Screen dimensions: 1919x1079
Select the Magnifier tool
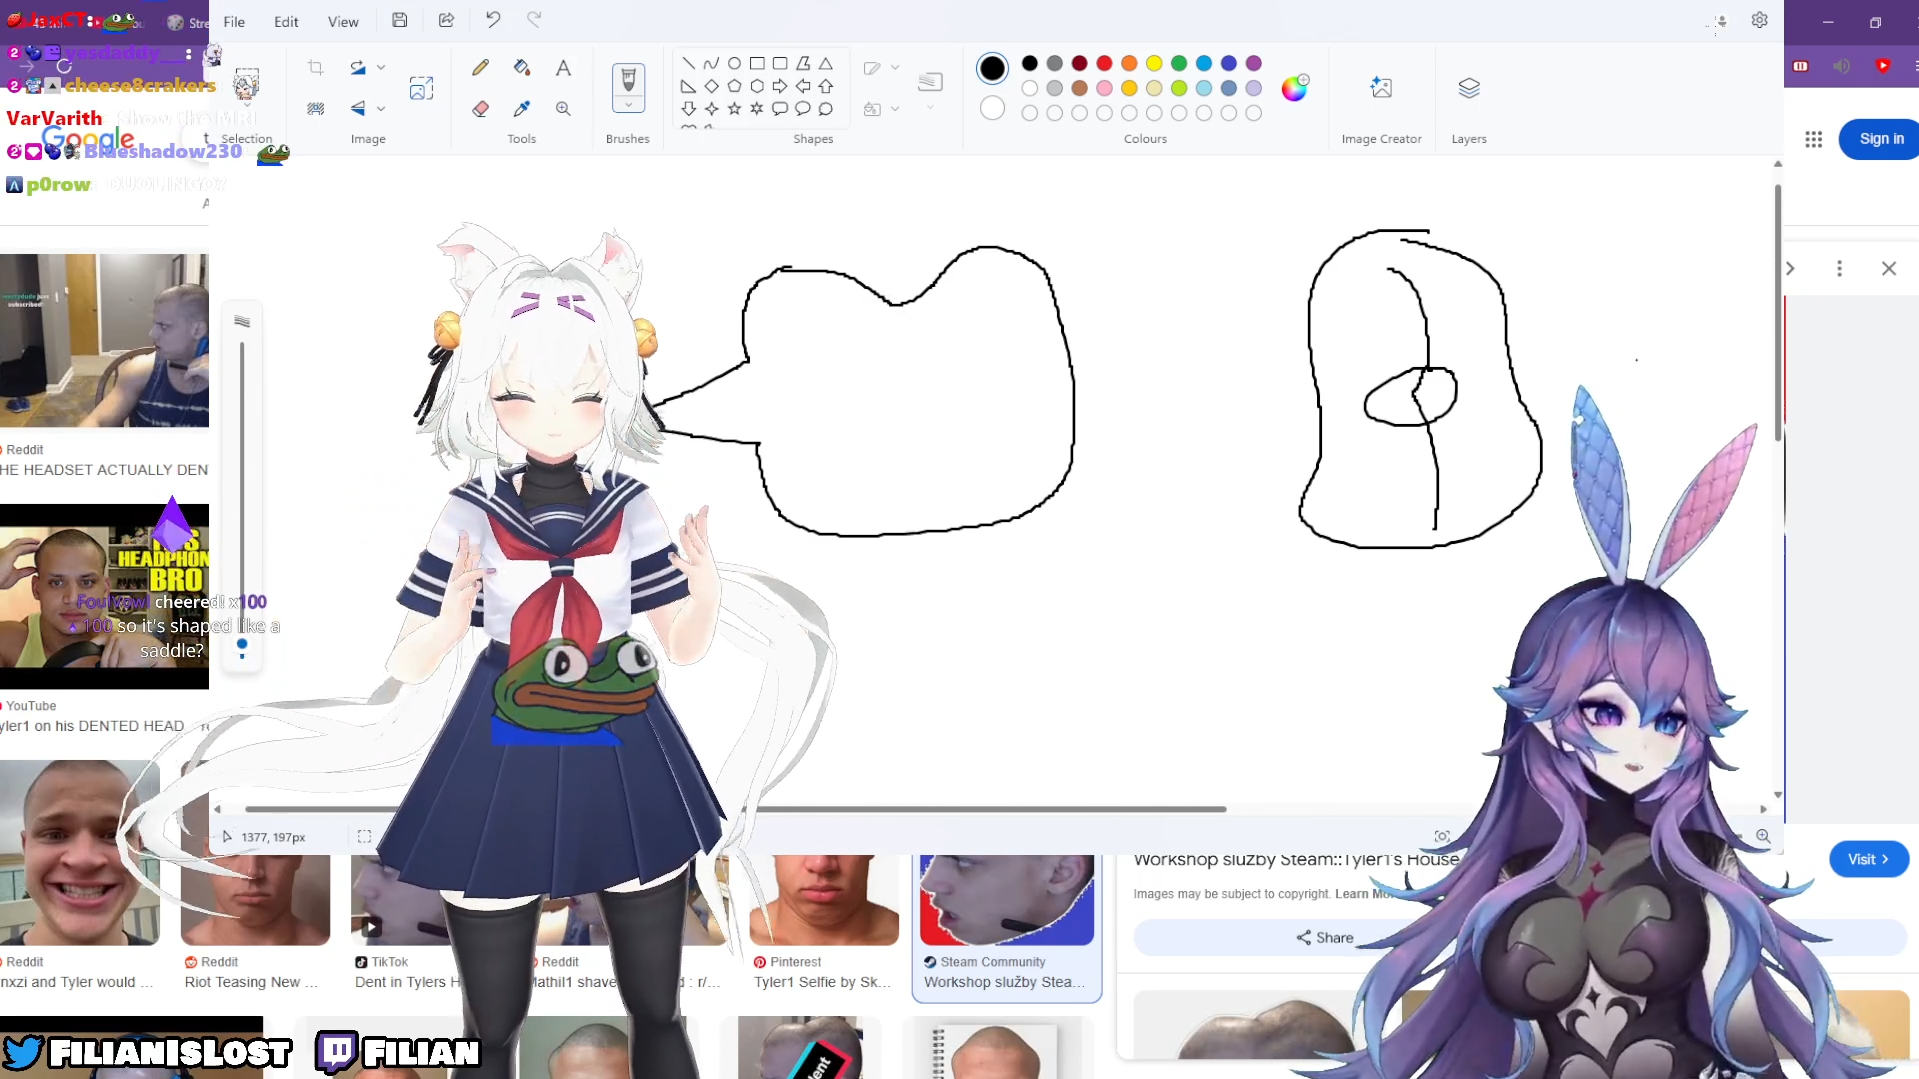pos(564,108)
